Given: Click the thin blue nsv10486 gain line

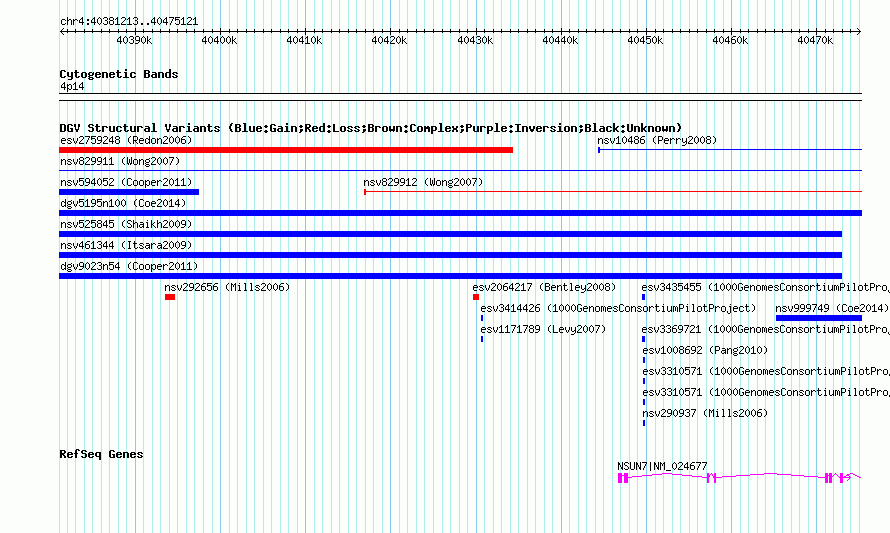Looking at the screenshot, I should [730, 150].
